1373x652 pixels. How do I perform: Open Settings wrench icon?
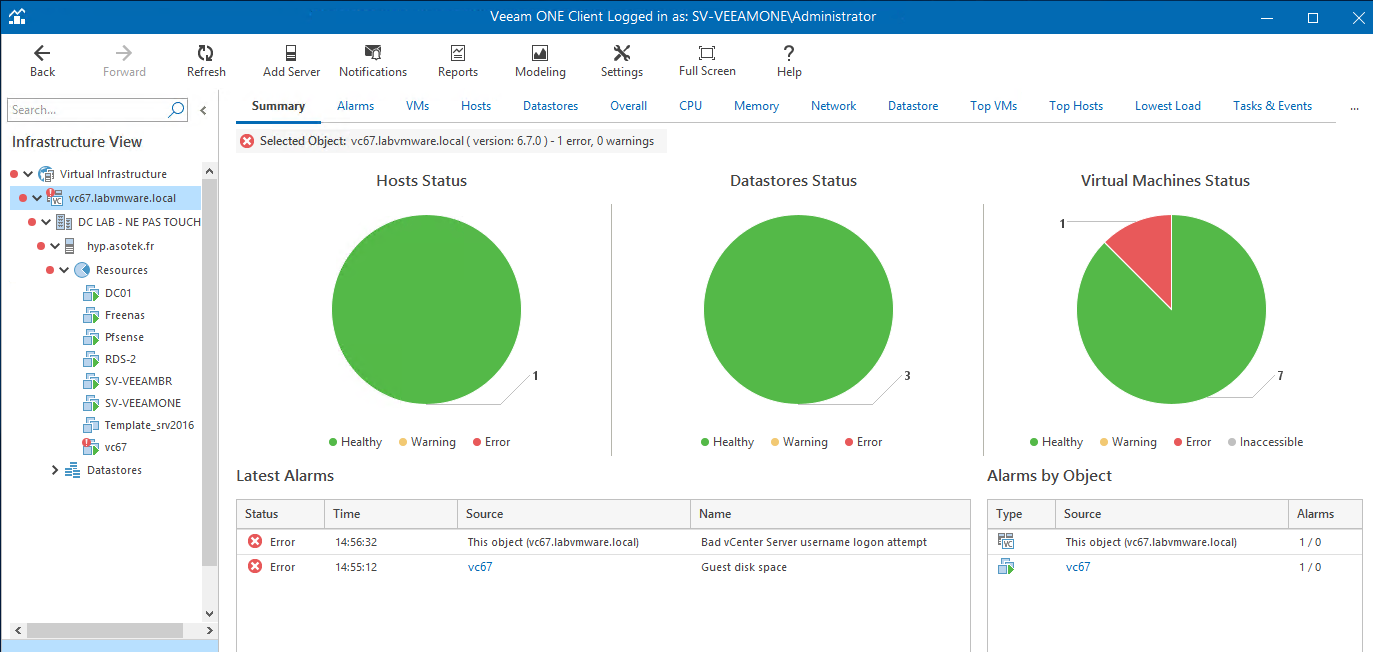coord(622,53)
